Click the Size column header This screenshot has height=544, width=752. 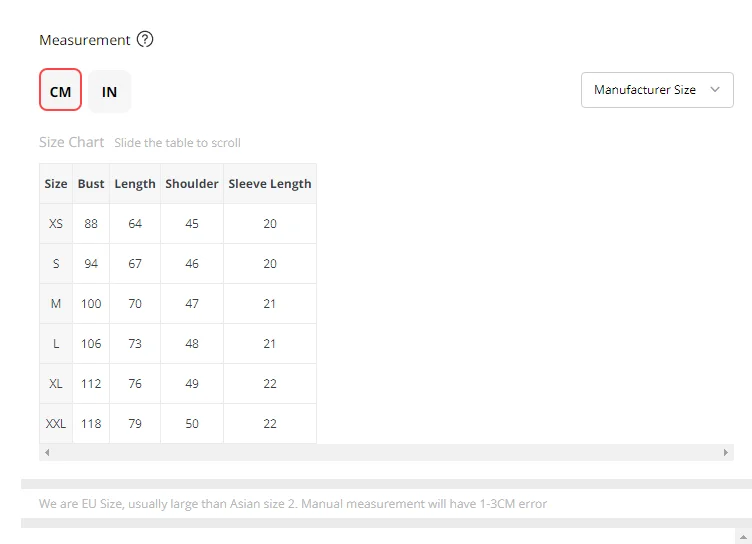point(56,184)
